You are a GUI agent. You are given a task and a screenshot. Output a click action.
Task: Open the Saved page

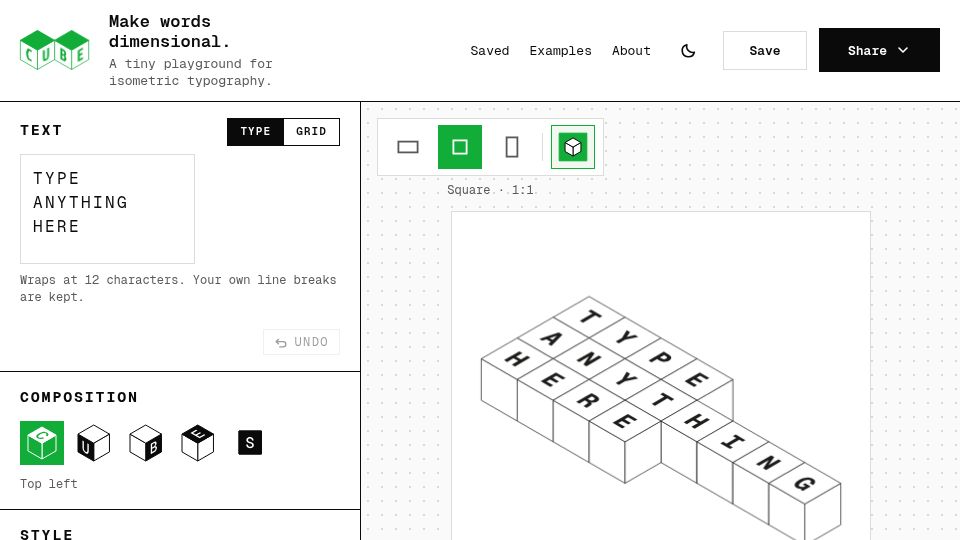(490, 51)
